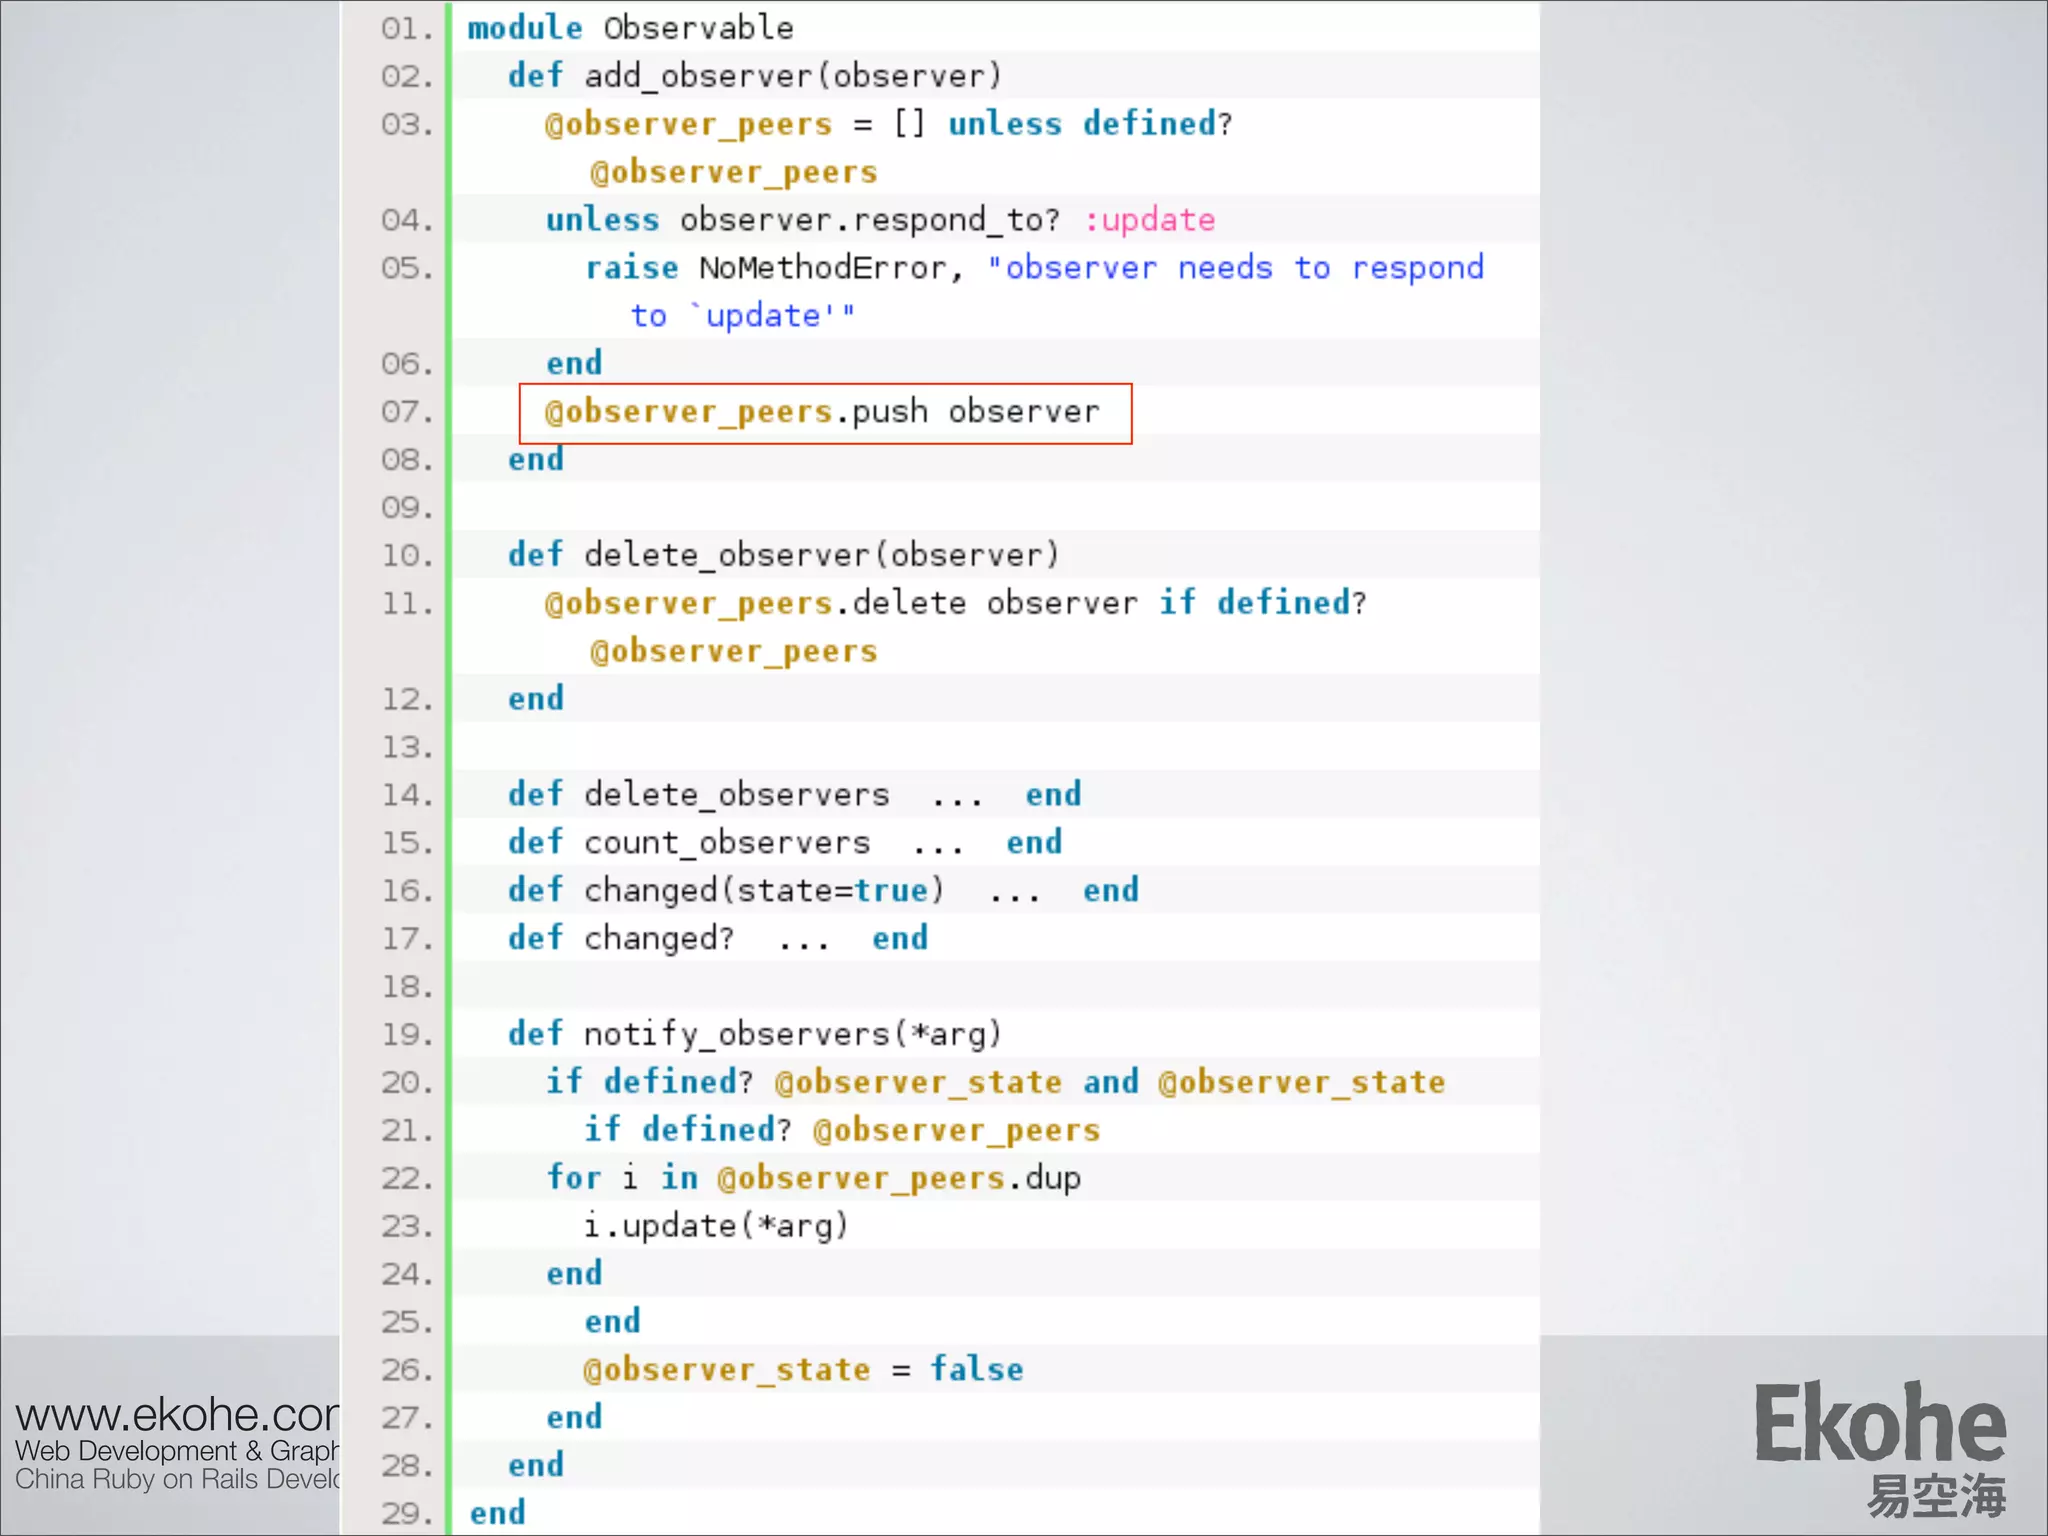The image size is (2048, 1536).
Task: Click 'if defined? @observer_peers' on line 21
Action: coord(842,1130)
